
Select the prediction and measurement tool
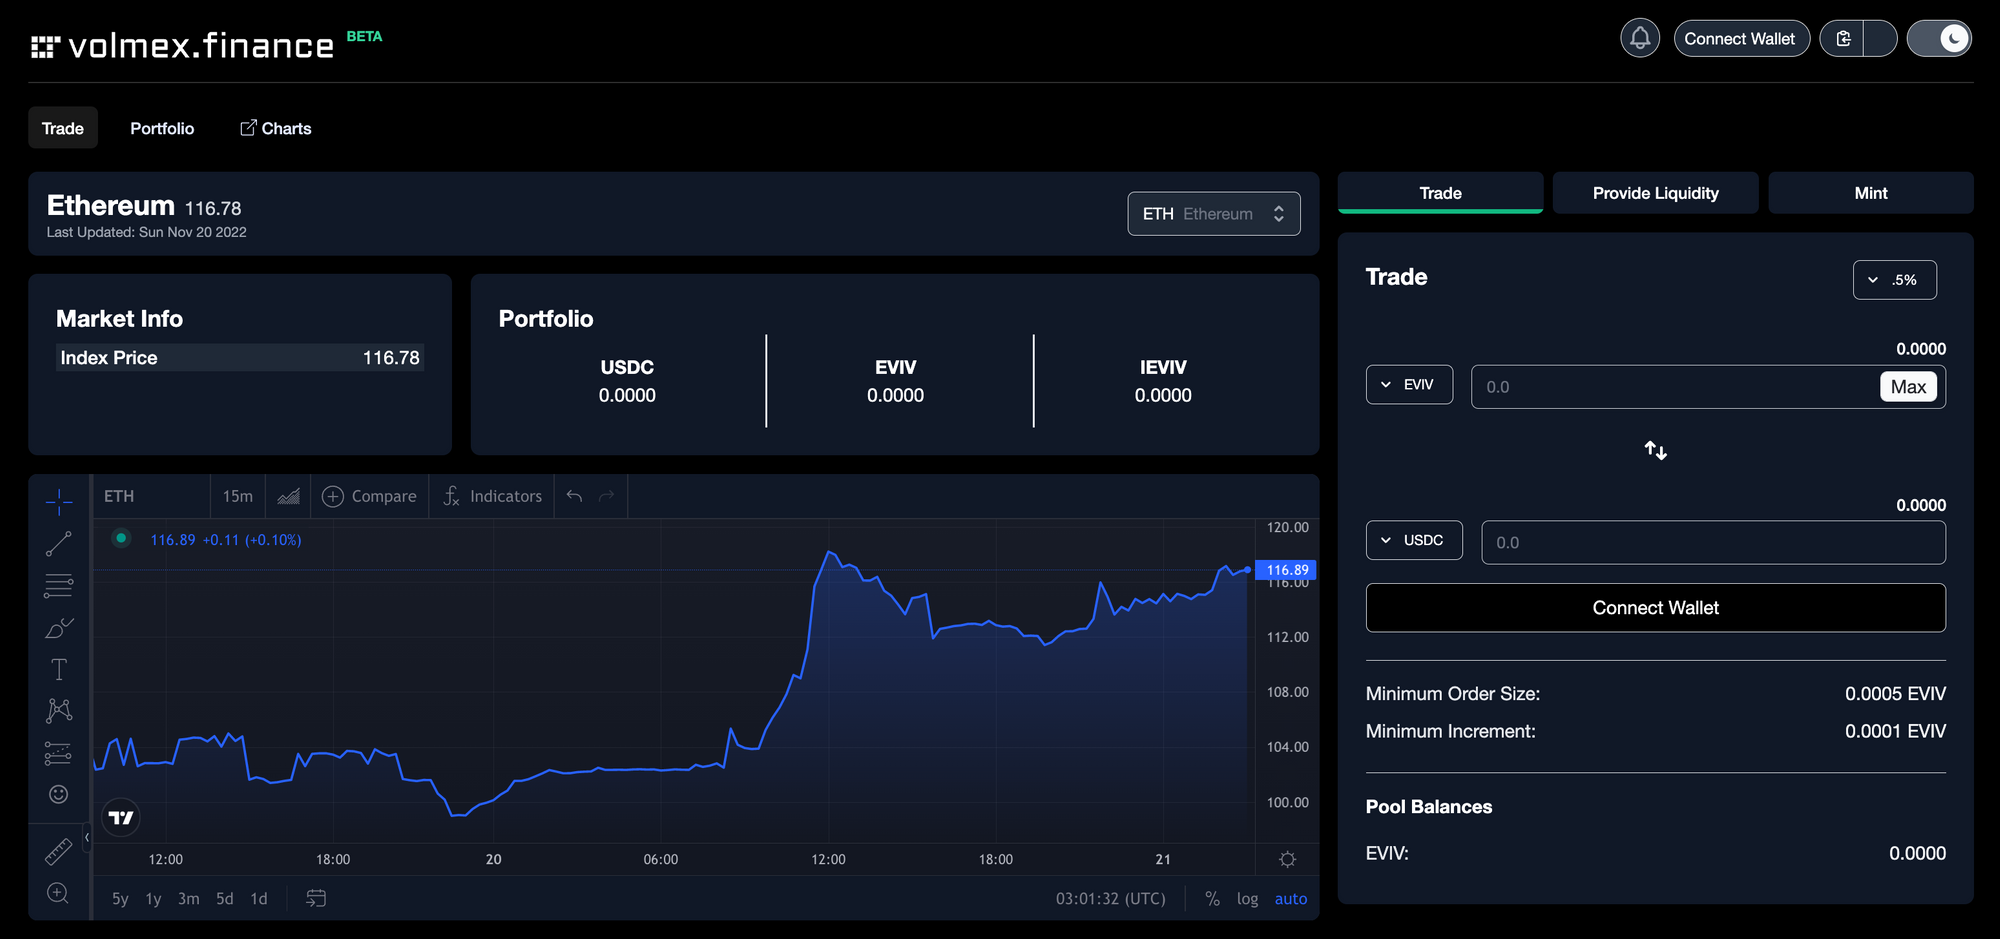[59, 753]
